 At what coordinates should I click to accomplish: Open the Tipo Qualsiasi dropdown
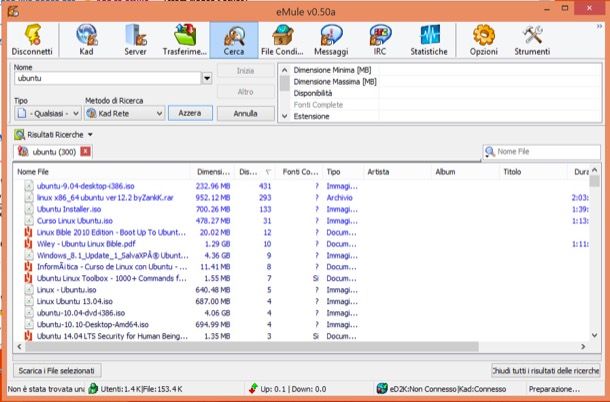[48, 114]
